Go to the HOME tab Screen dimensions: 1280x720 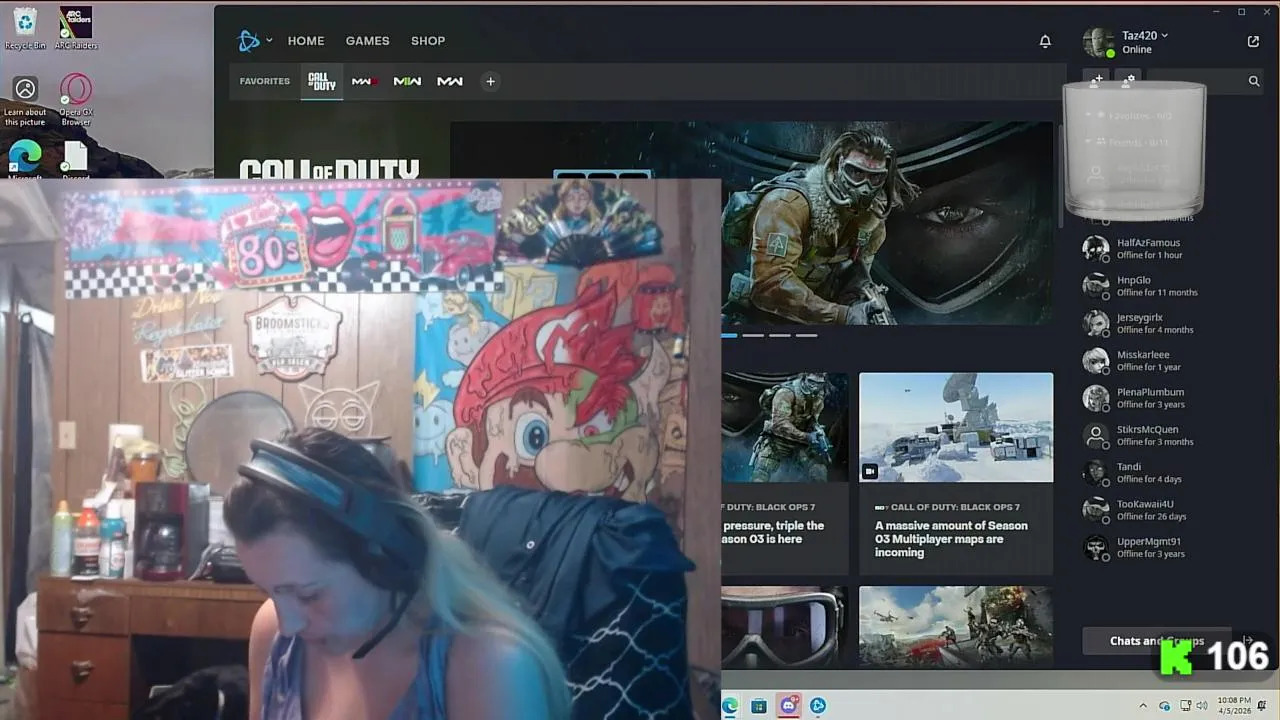click(x=306, y=41)
